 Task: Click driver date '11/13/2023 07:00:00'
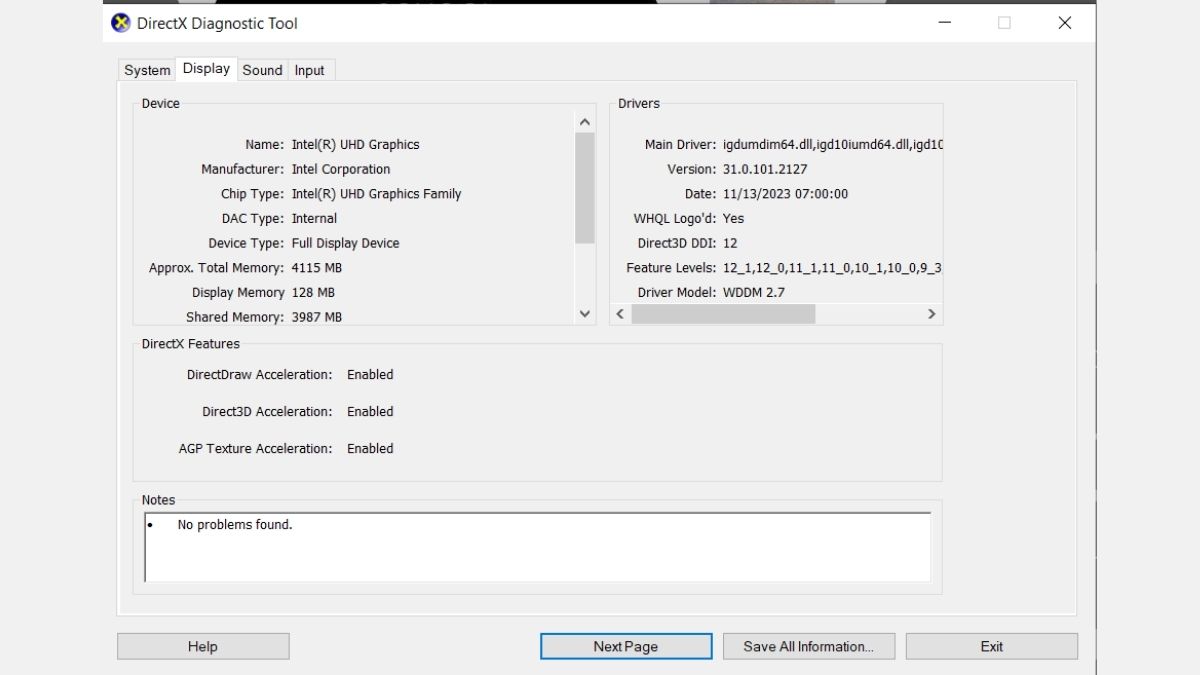click(x=785, y=194)
